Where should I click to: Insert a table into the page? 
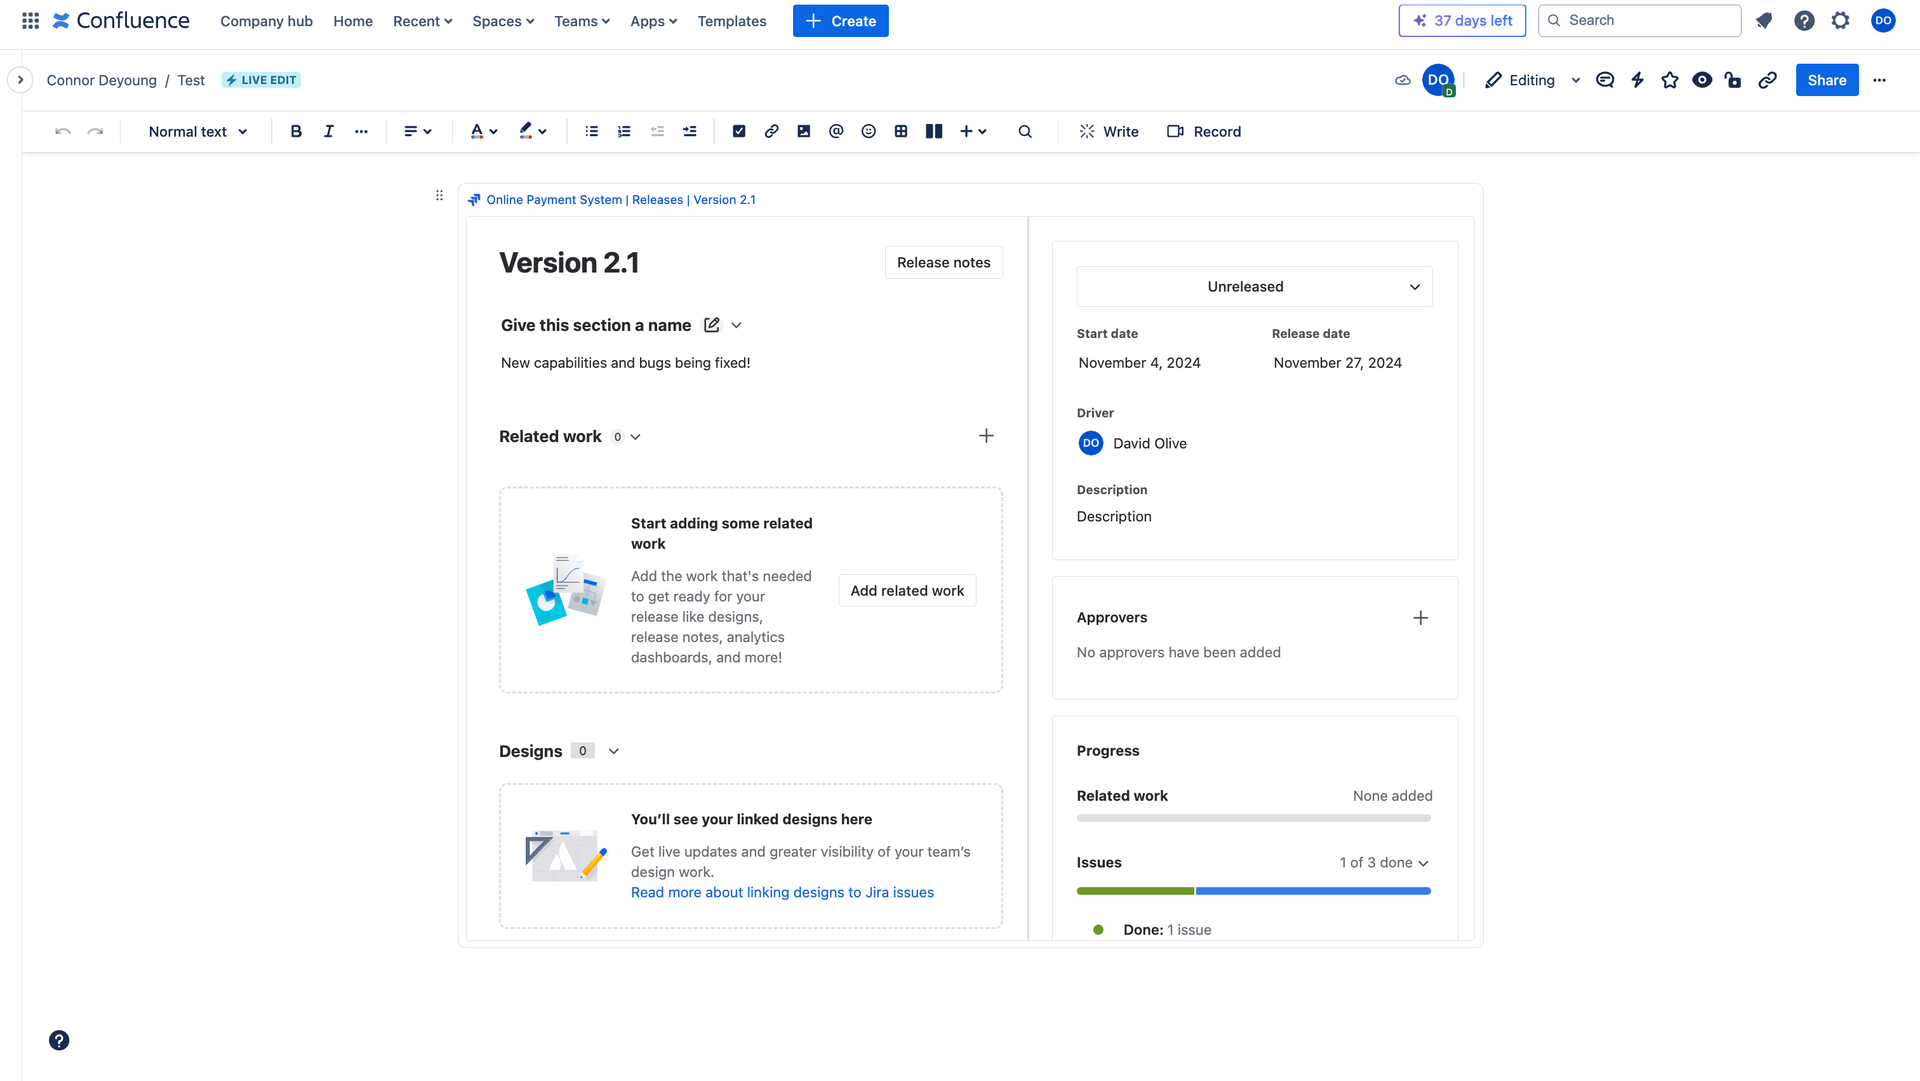point(901,131)
